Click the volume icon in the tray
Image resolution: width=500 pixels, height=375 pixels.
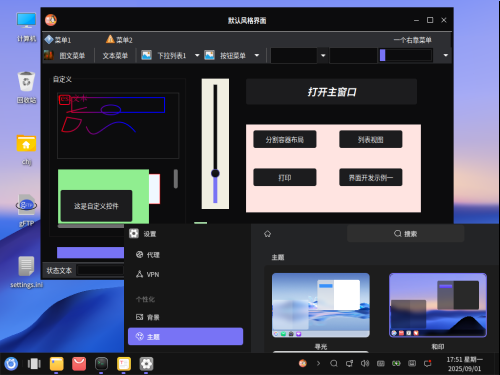click(365, 363)
